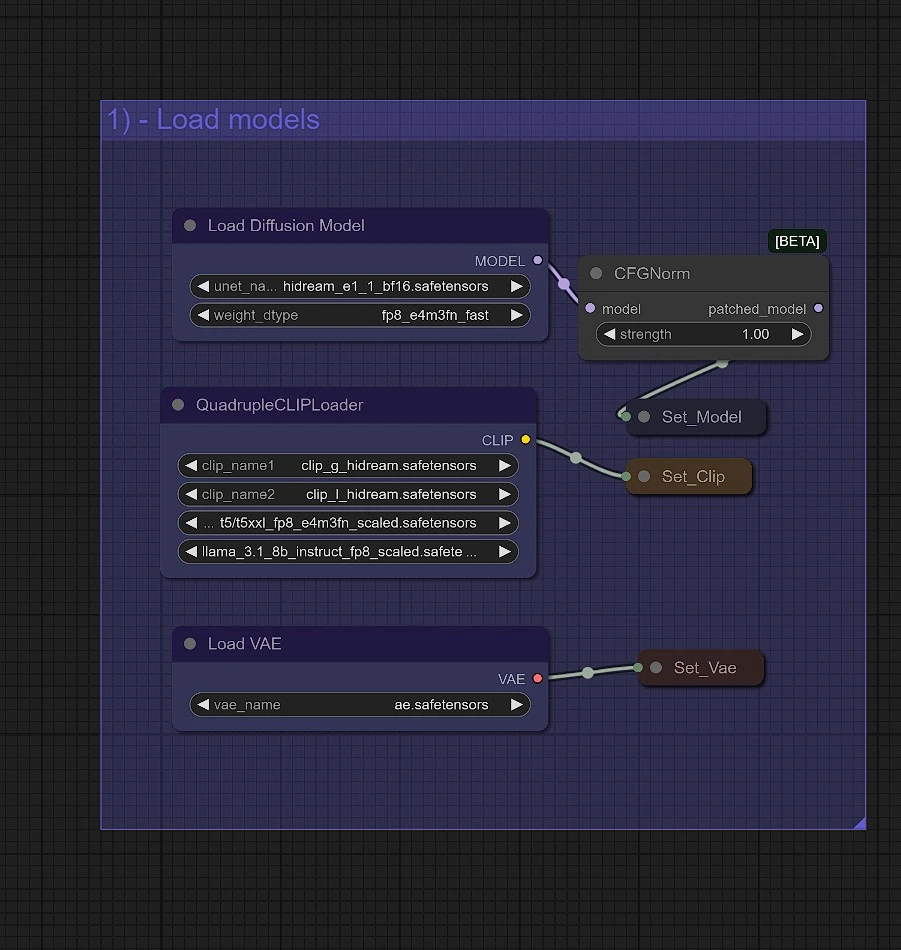Click next arrow on llama_3.1 clip field
Screen dimensions: 901x950
point(504,552)
